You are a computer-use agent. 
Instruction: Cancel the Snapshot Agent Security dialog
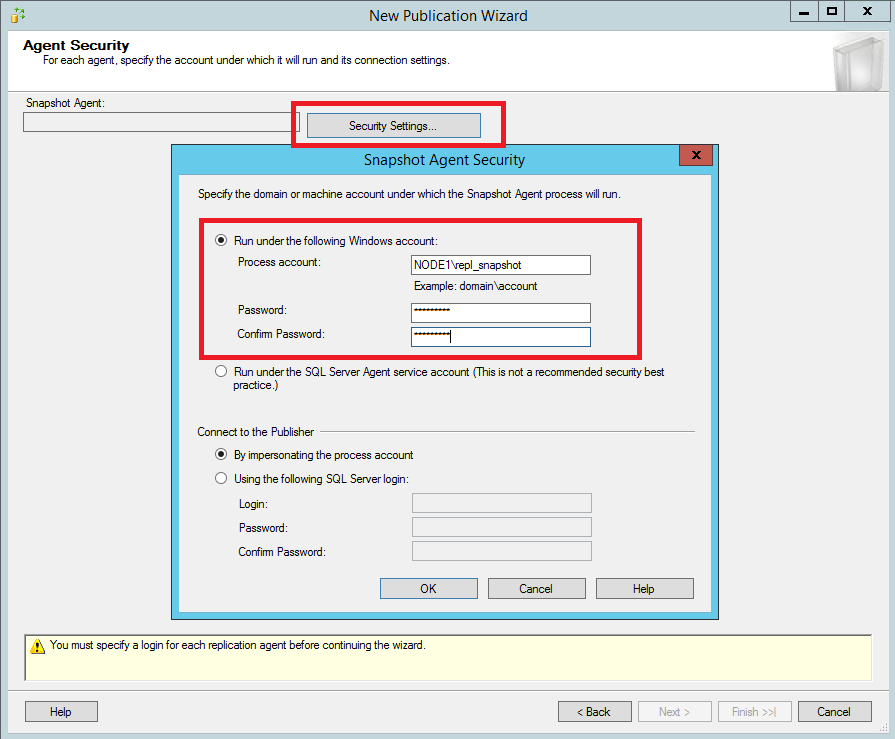(x=536, y=588)
